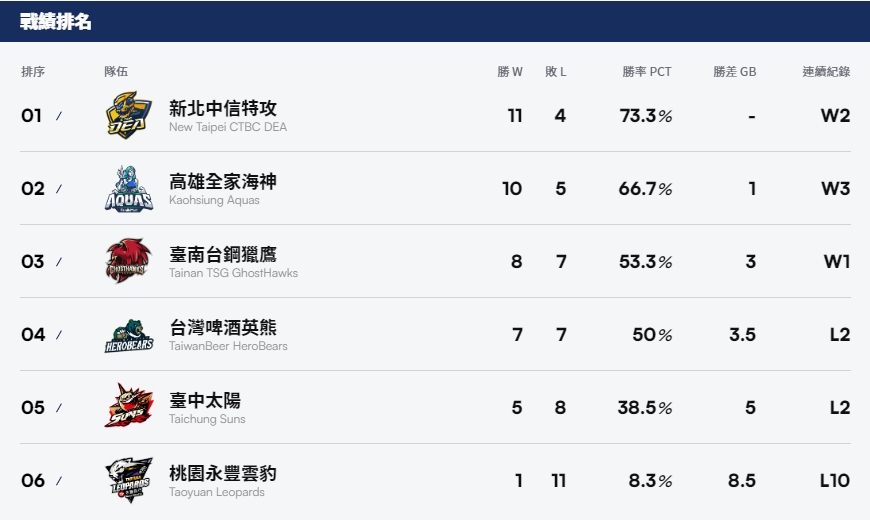The image size is (870, 520).
Task: Click the rank 01 slash indicator
Action: click(x=59, y=115)
